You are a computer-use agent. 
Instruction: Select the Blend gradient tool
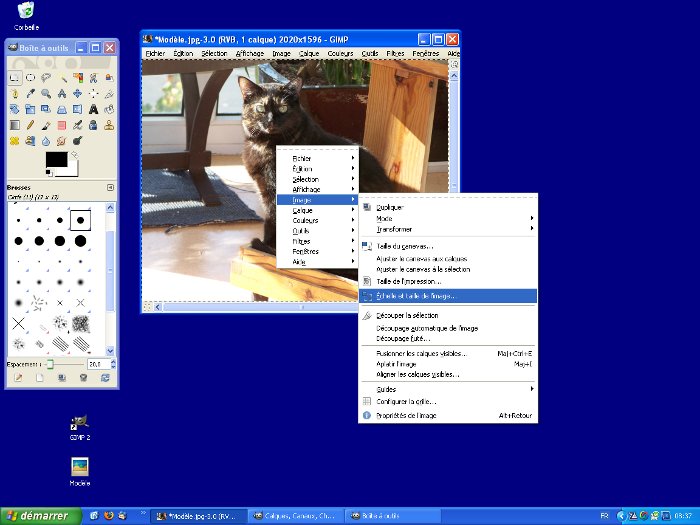tap(14, 125)
